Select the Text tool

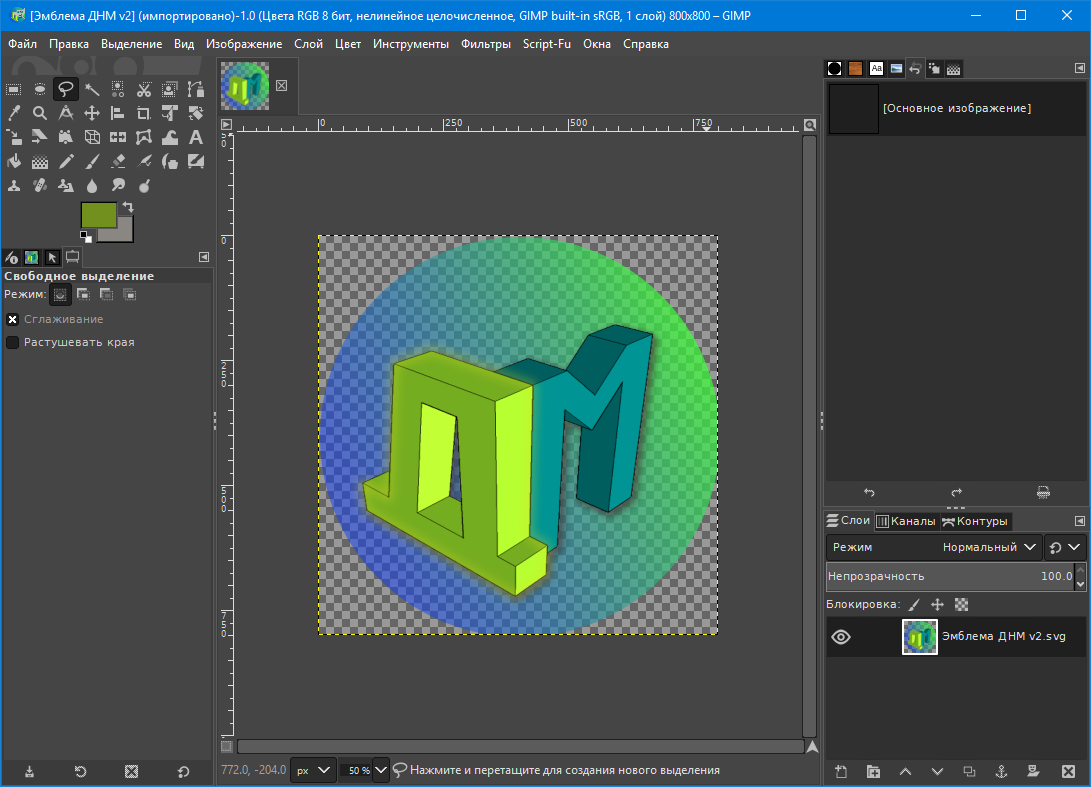point(196,138)
